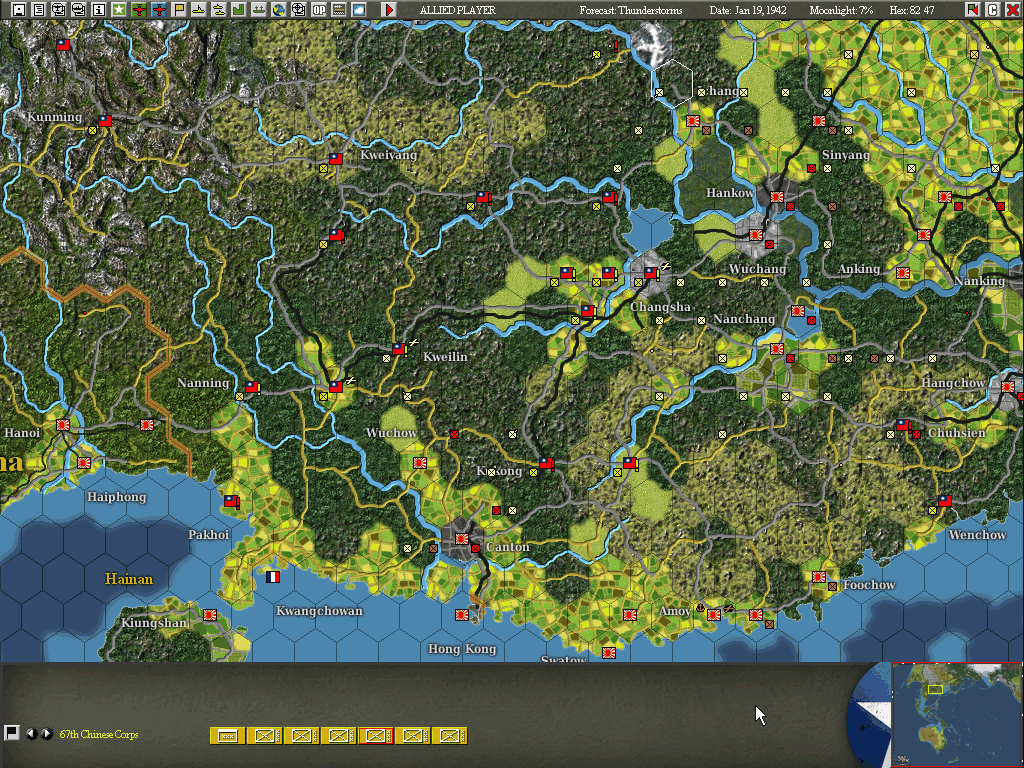This screenshot has height=768, width=1024.
Task: Click the Japanese flag at Hankow
Action: 776,197
